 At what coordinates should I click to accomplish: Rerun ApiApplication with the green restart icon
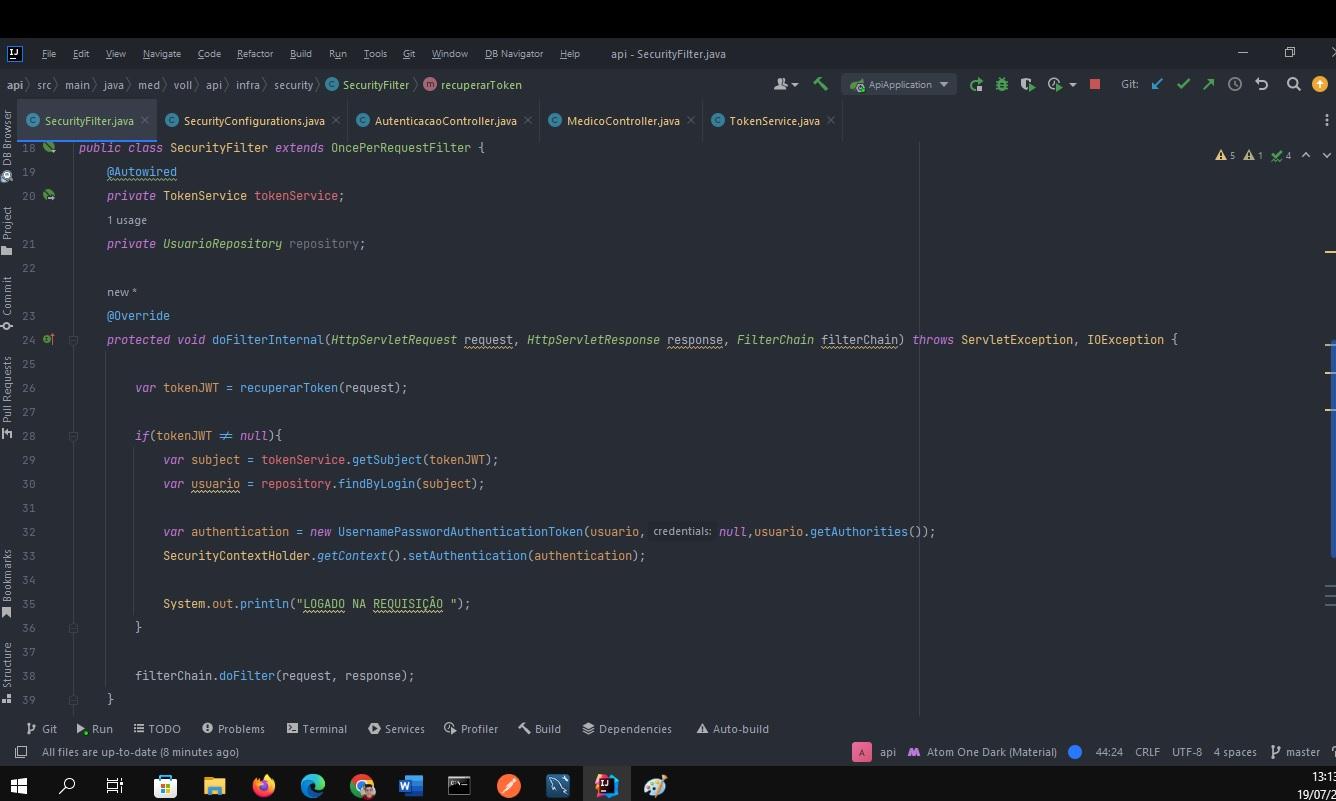pos(976,85)
